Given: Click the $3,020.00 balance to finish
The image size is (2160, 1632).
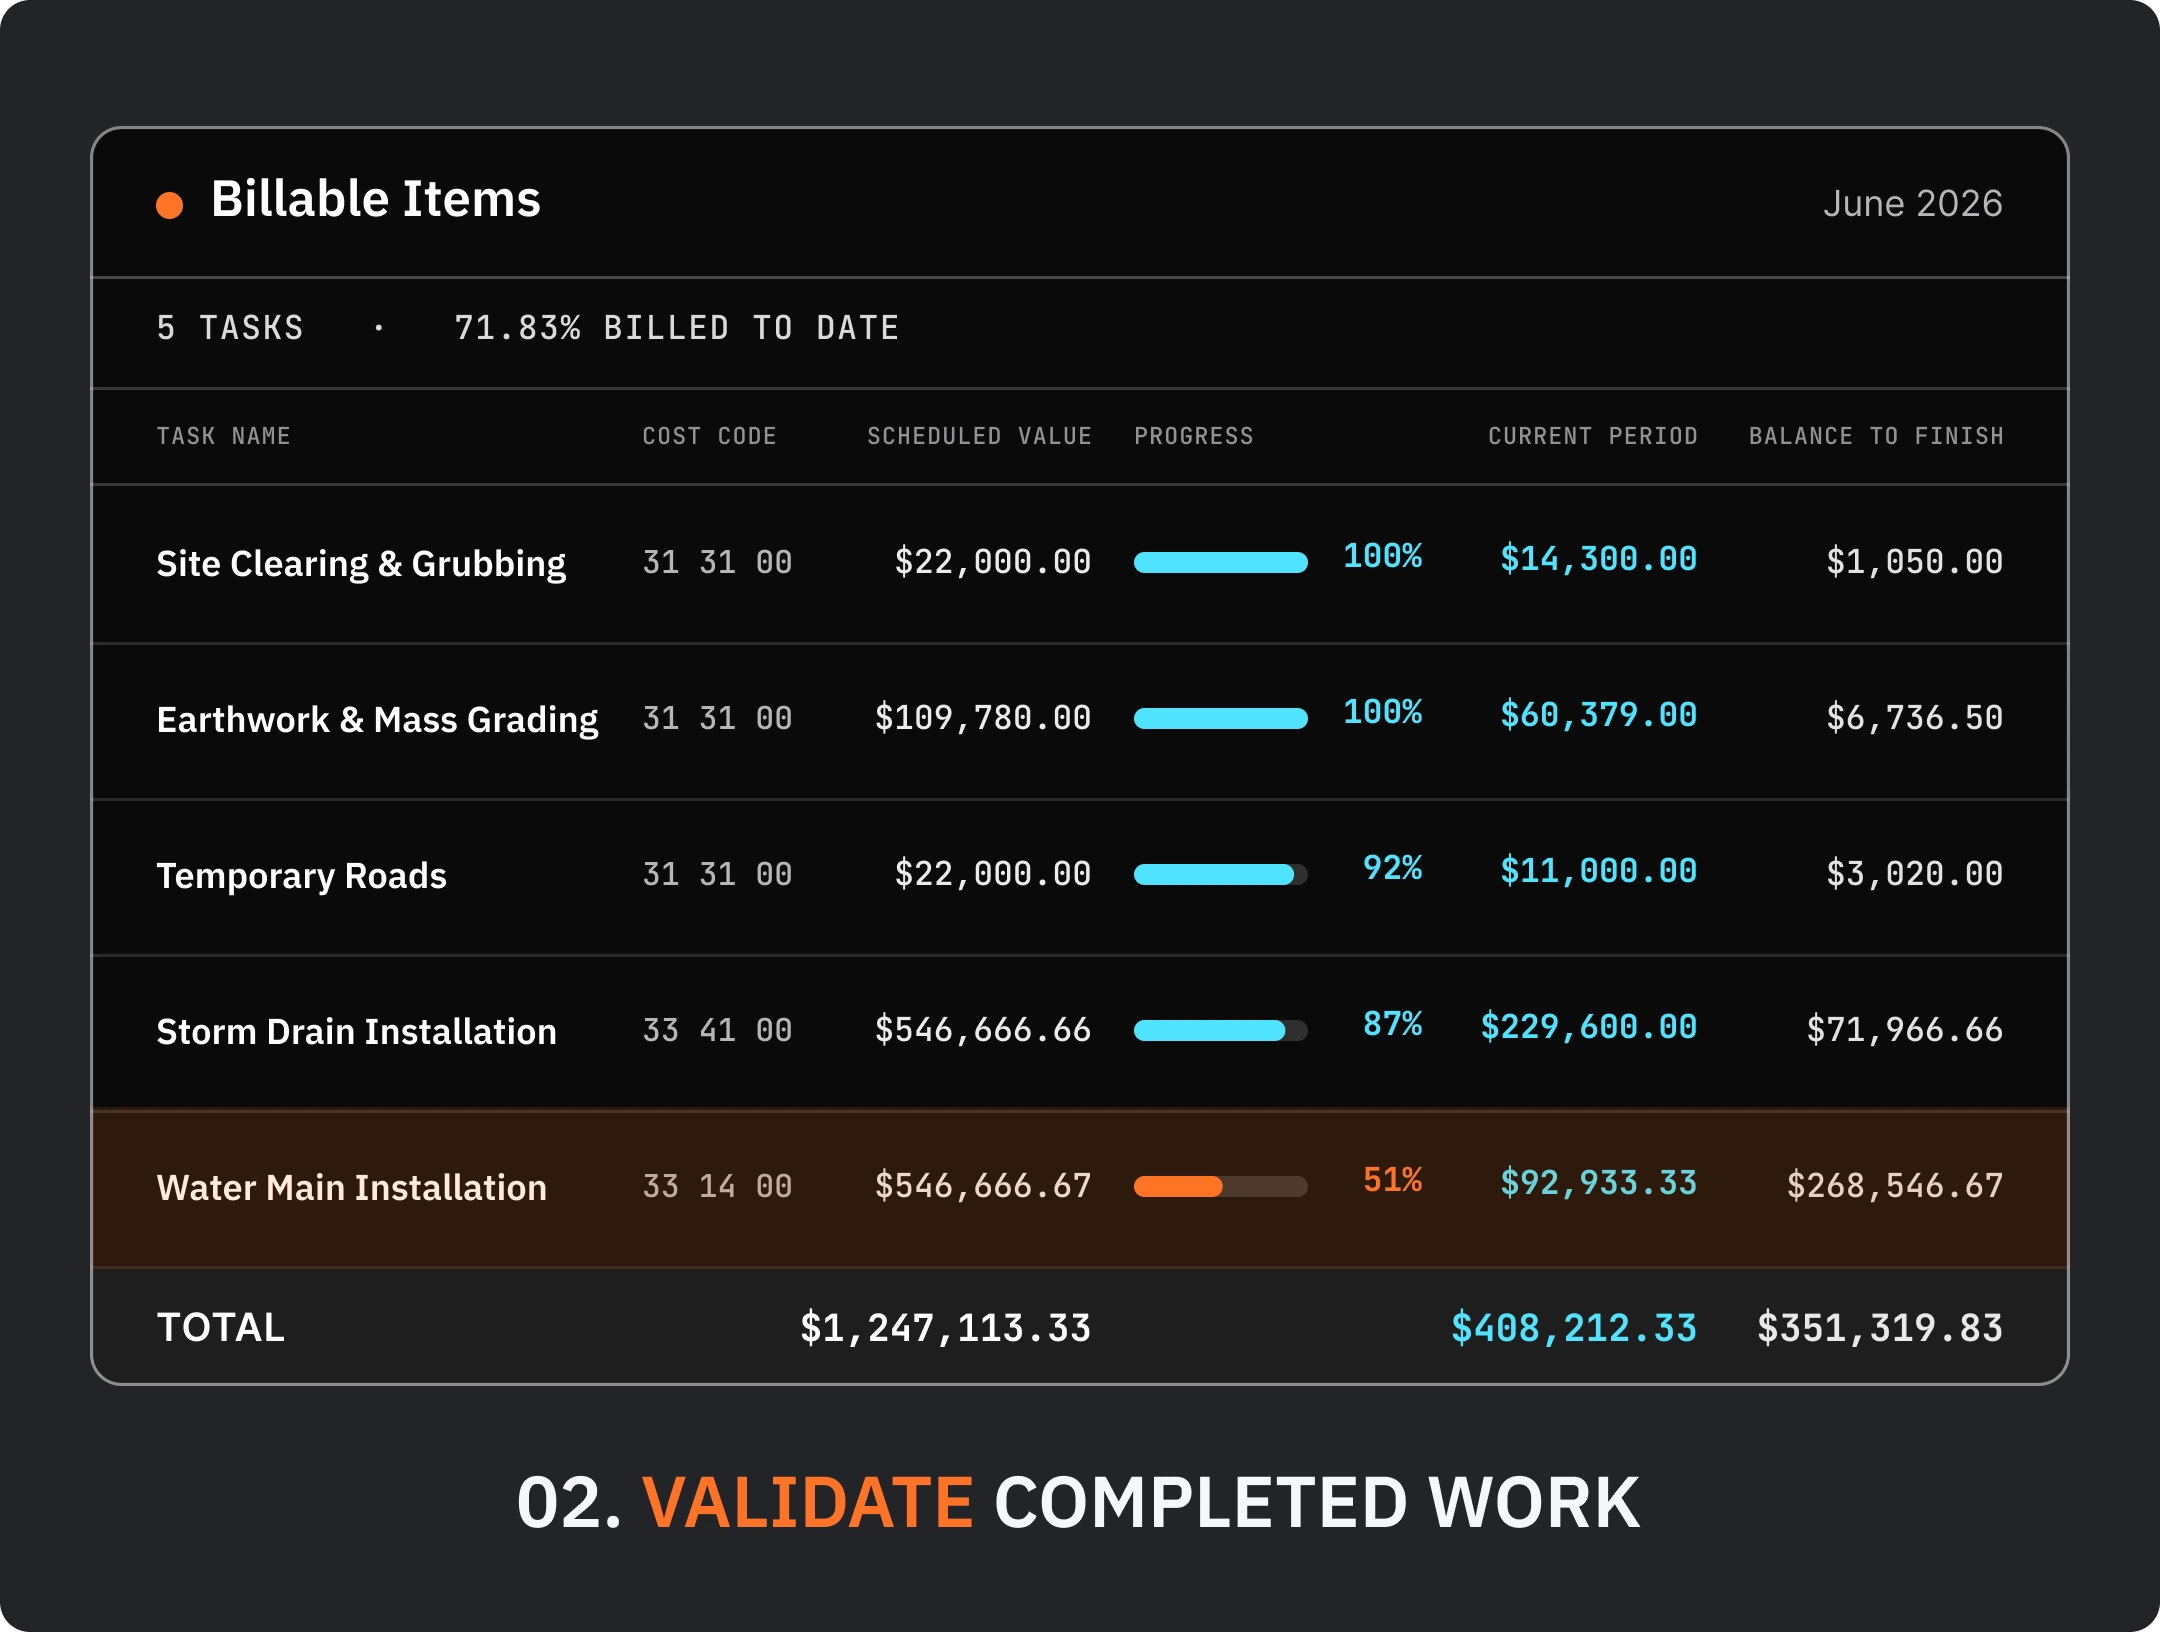Looking at the screenshot, I should point(1914,874).
